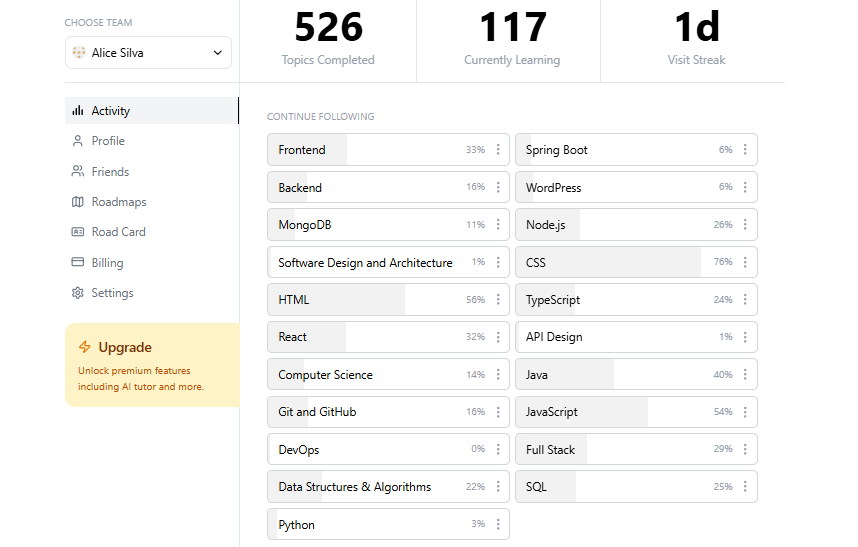Open the Frontend row options menu

click(498, 149)
